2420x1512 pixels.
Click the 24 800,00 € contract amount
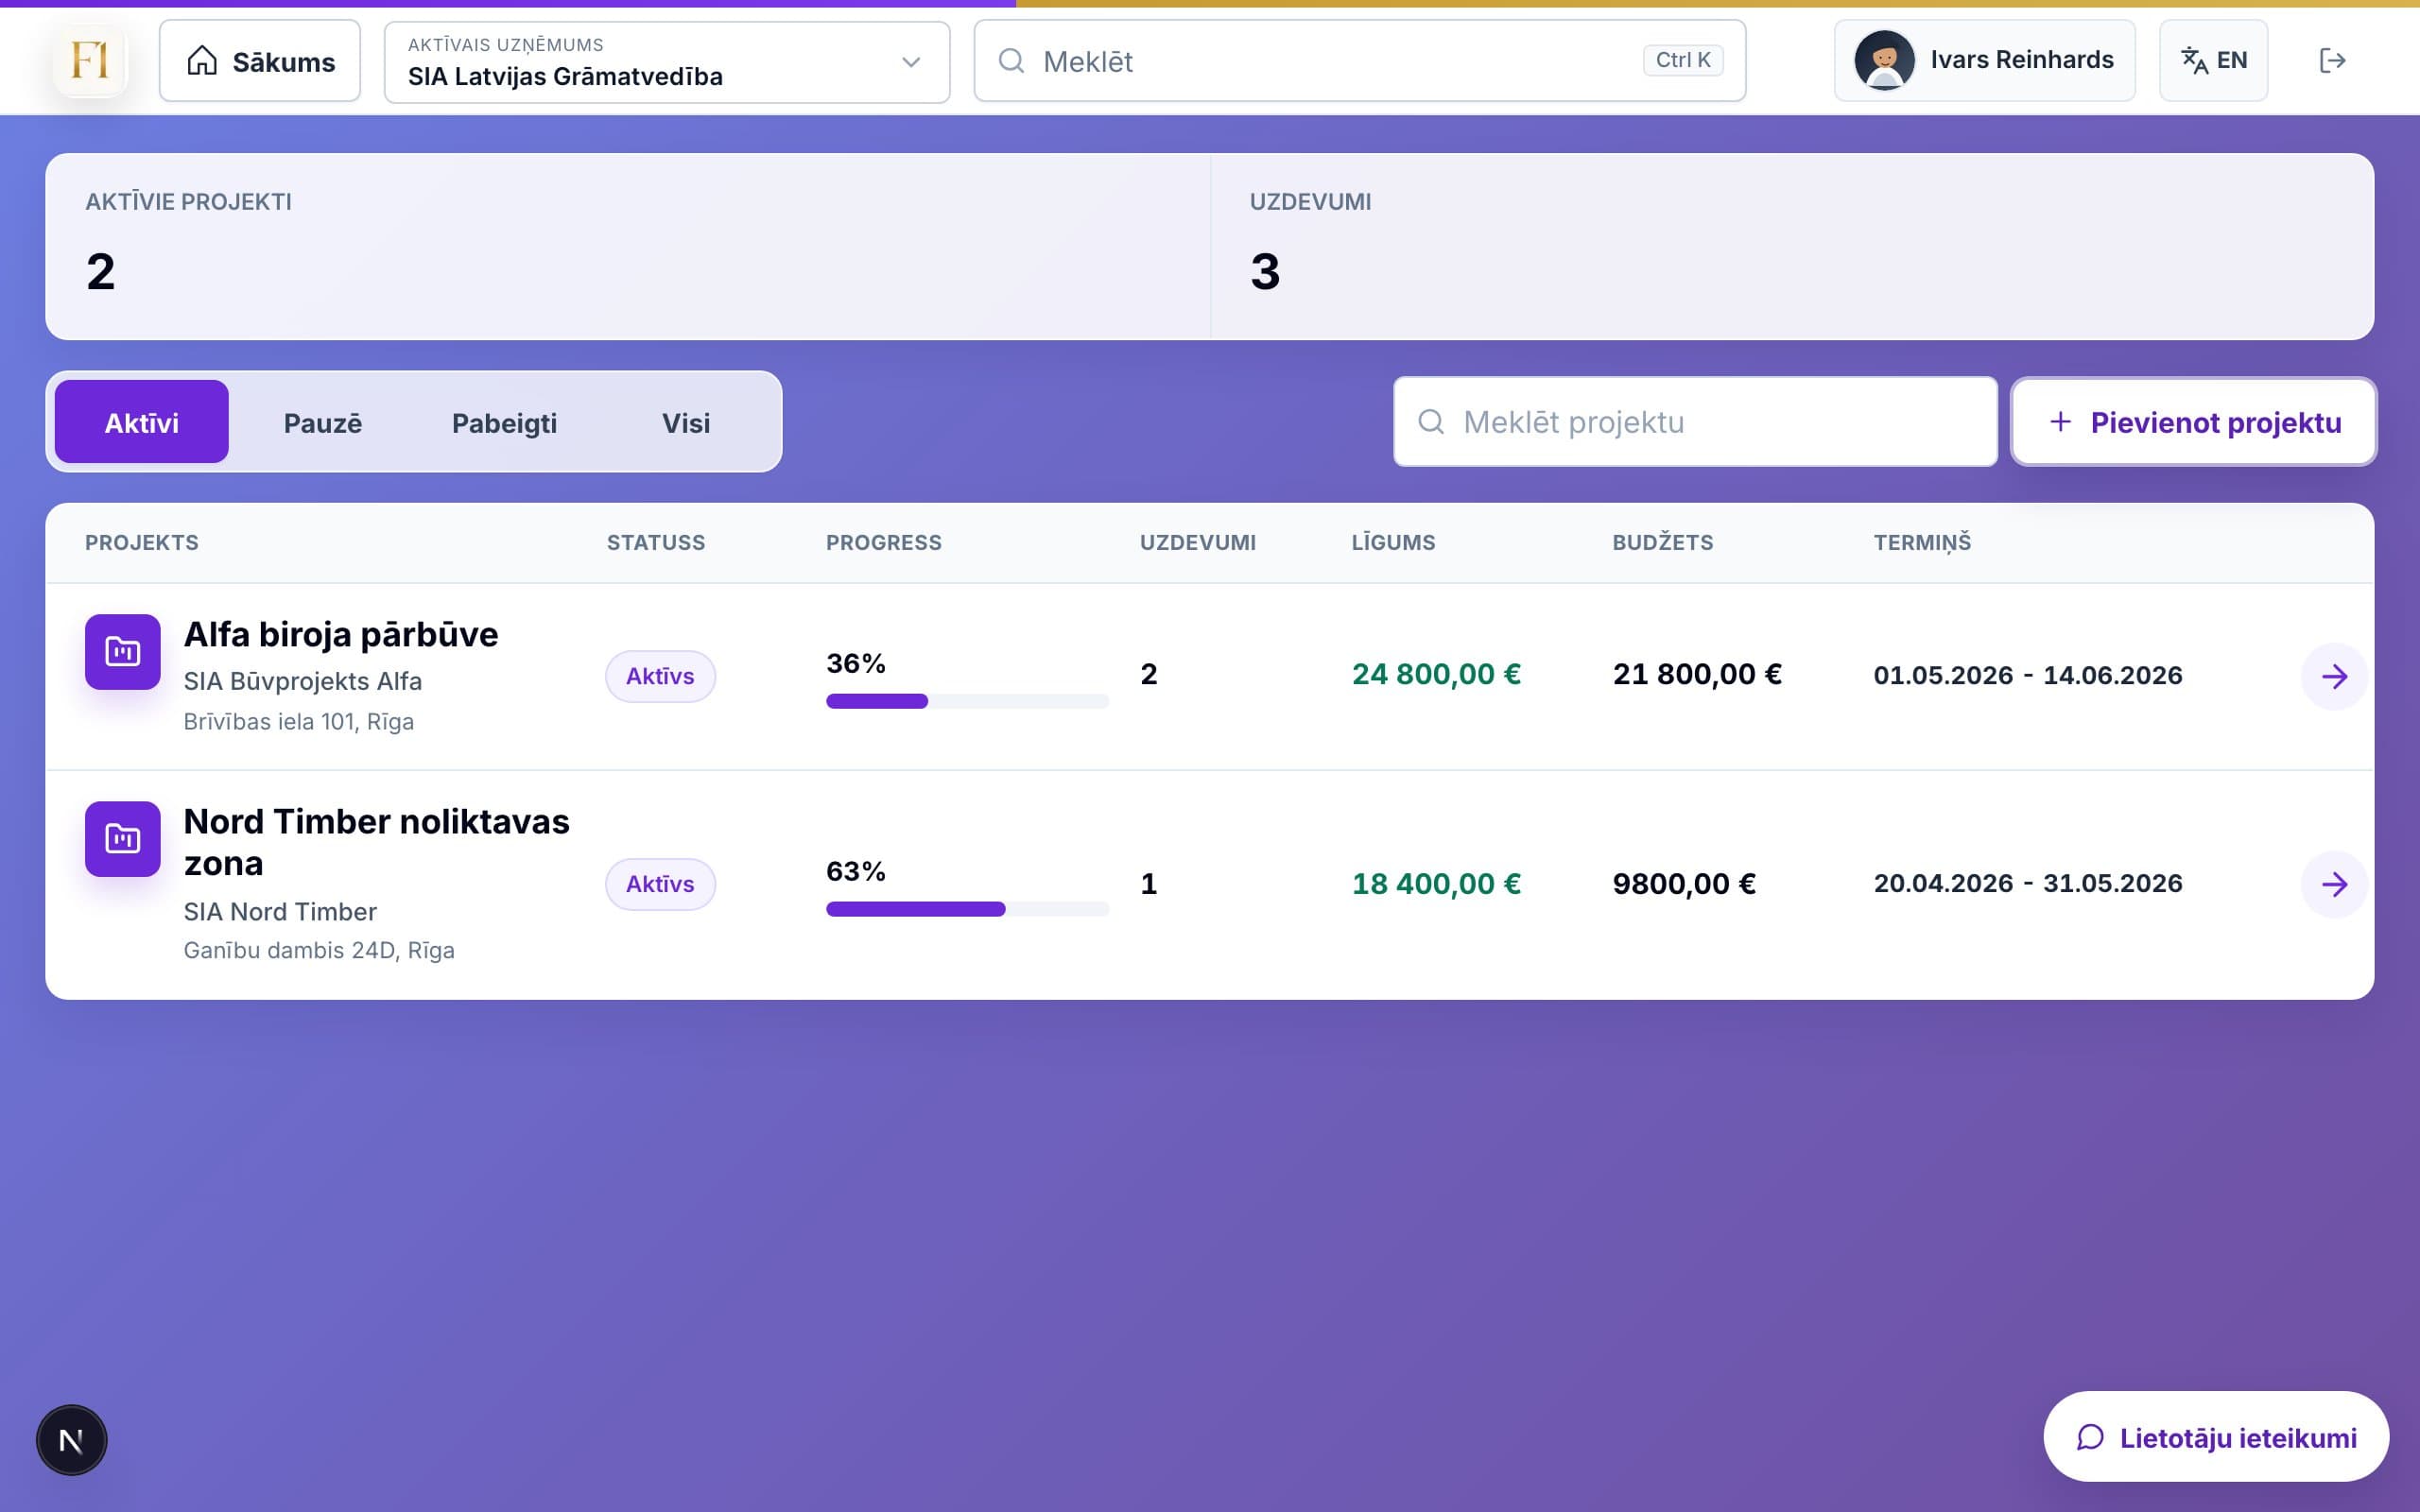[x=1436, y=675]
